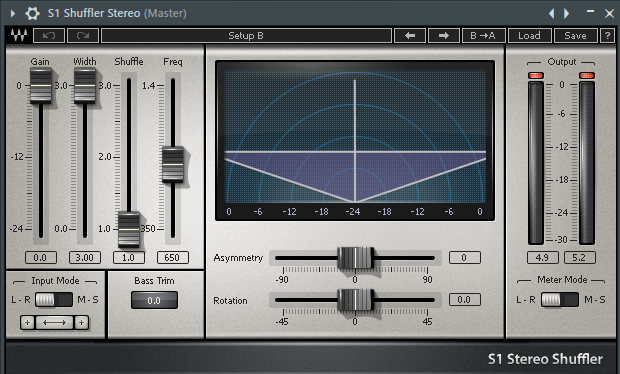Screen dimensions: 620x374
Task: Minimize the S1 Shuffler plugin window
Action: tap(590, 13)
